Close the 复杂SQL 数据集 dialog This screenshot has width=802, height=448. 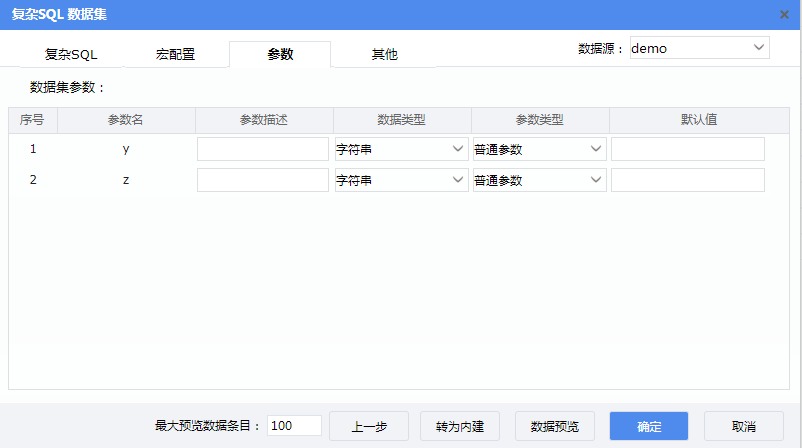[x=784, y=14]
